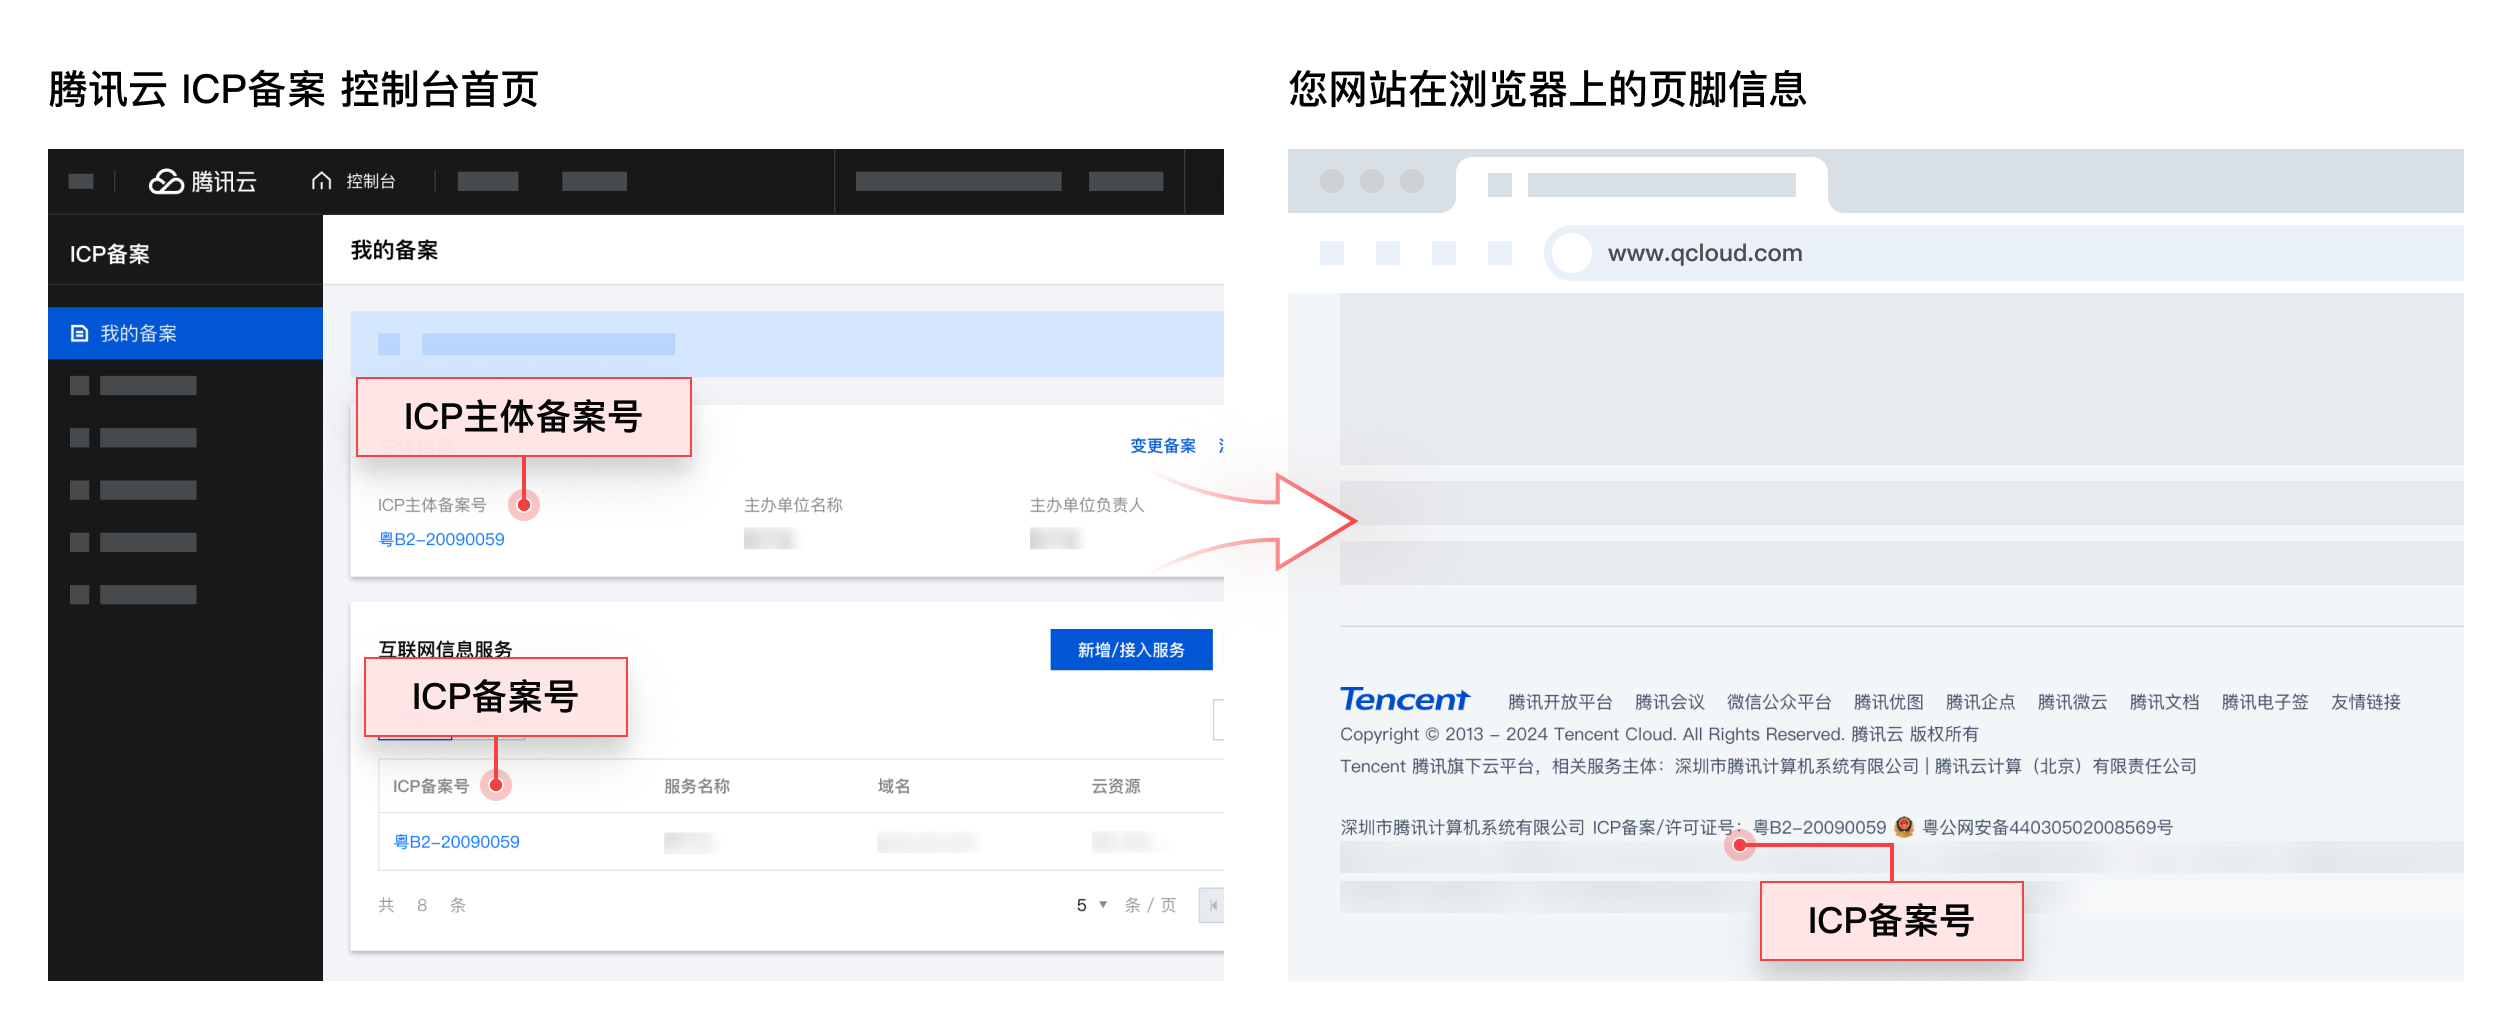This screenshot has width=2512, height=1029.
Task: Click the 我的备案 page heading
Action: tap(395, 250)
